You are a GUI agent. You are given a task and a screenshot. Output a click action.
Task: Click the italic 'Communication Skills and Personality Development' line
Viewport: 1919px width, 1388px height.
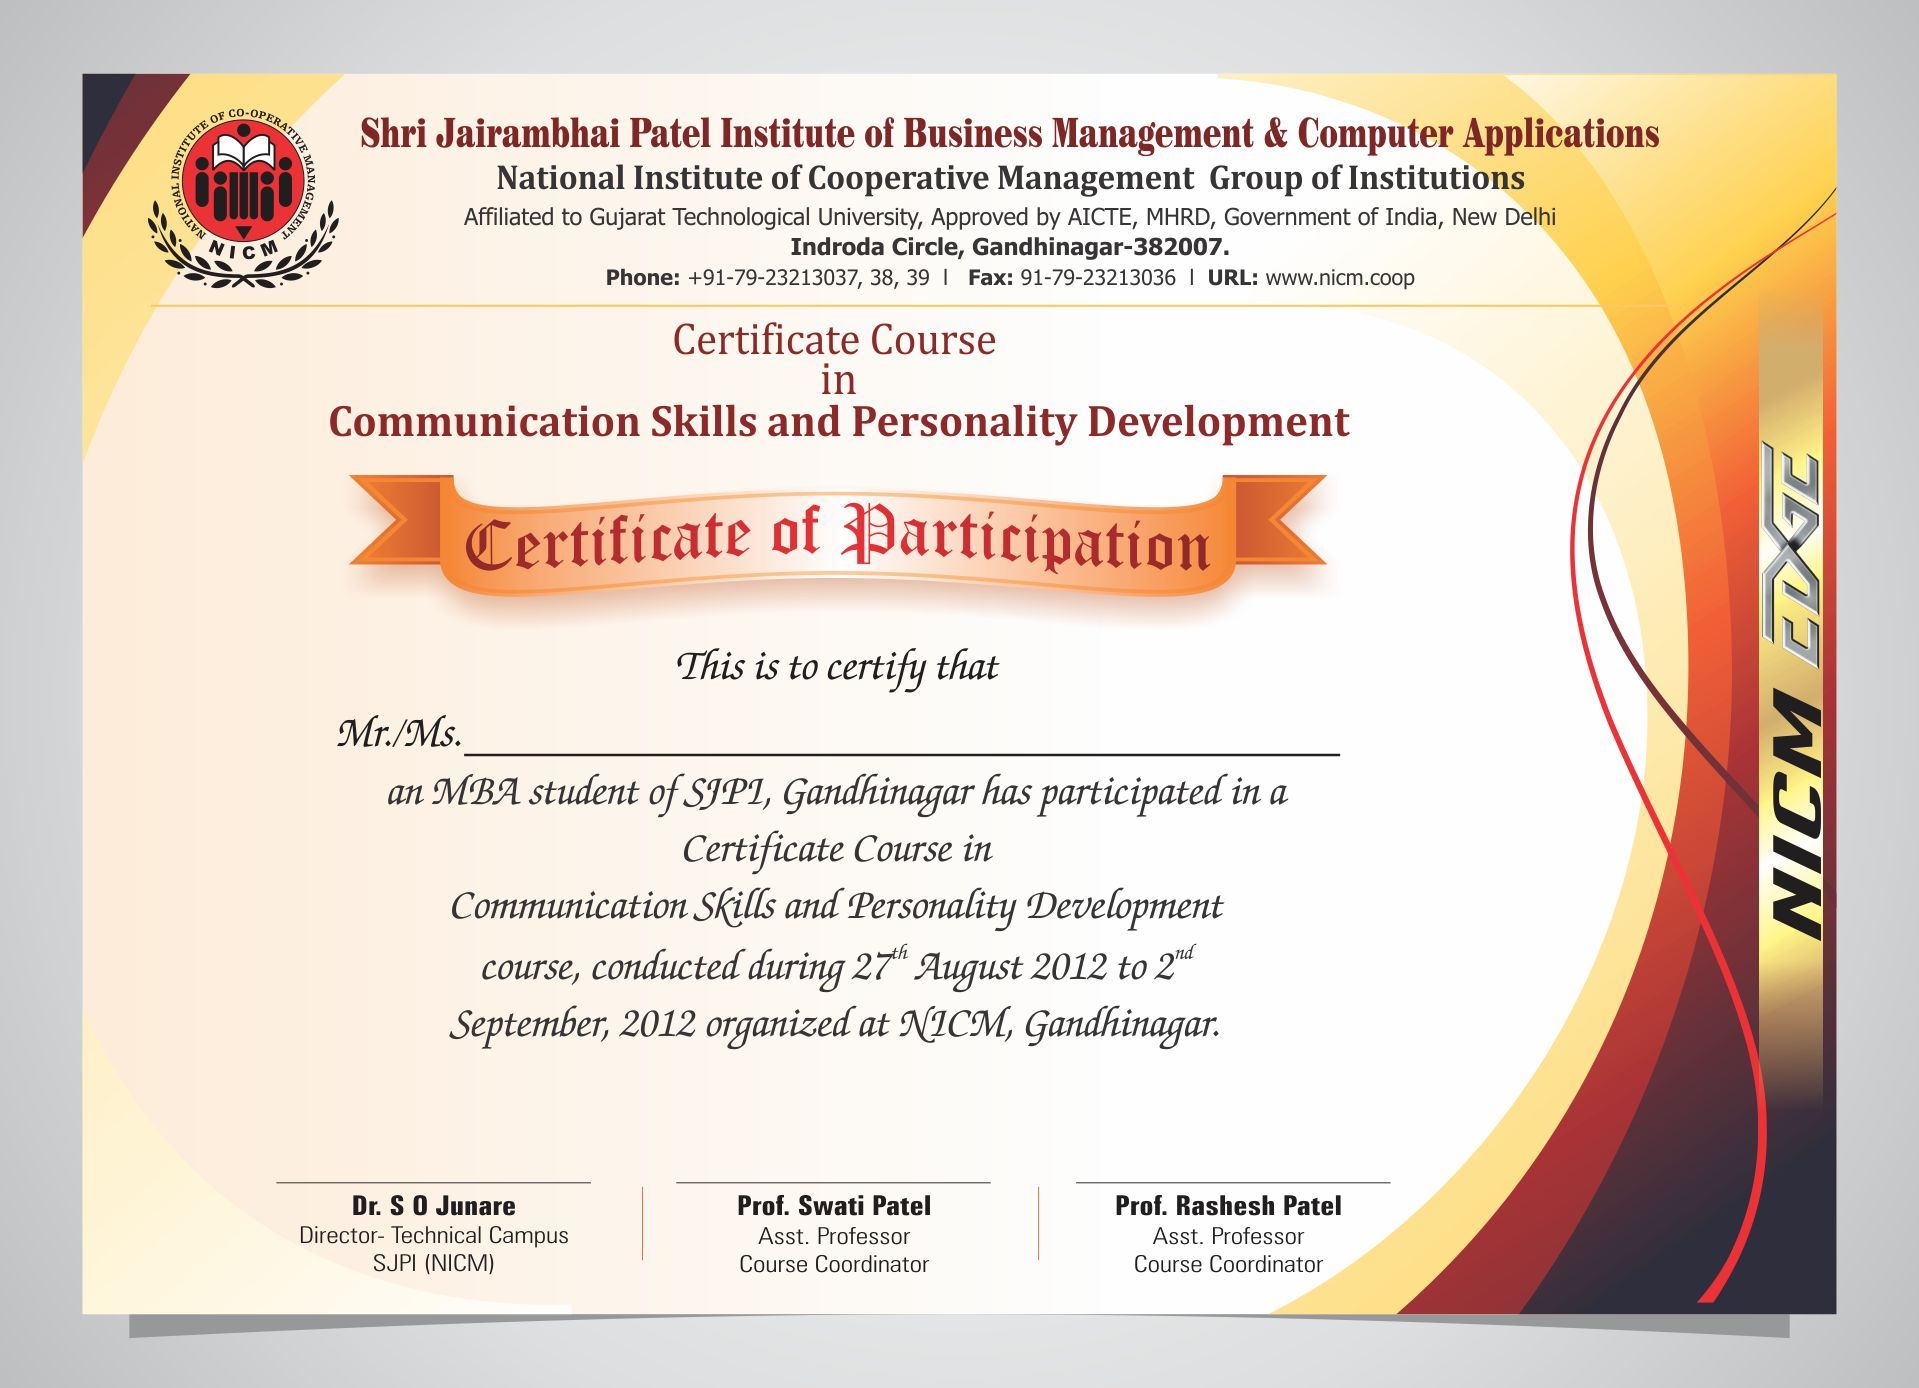(837, 908)
